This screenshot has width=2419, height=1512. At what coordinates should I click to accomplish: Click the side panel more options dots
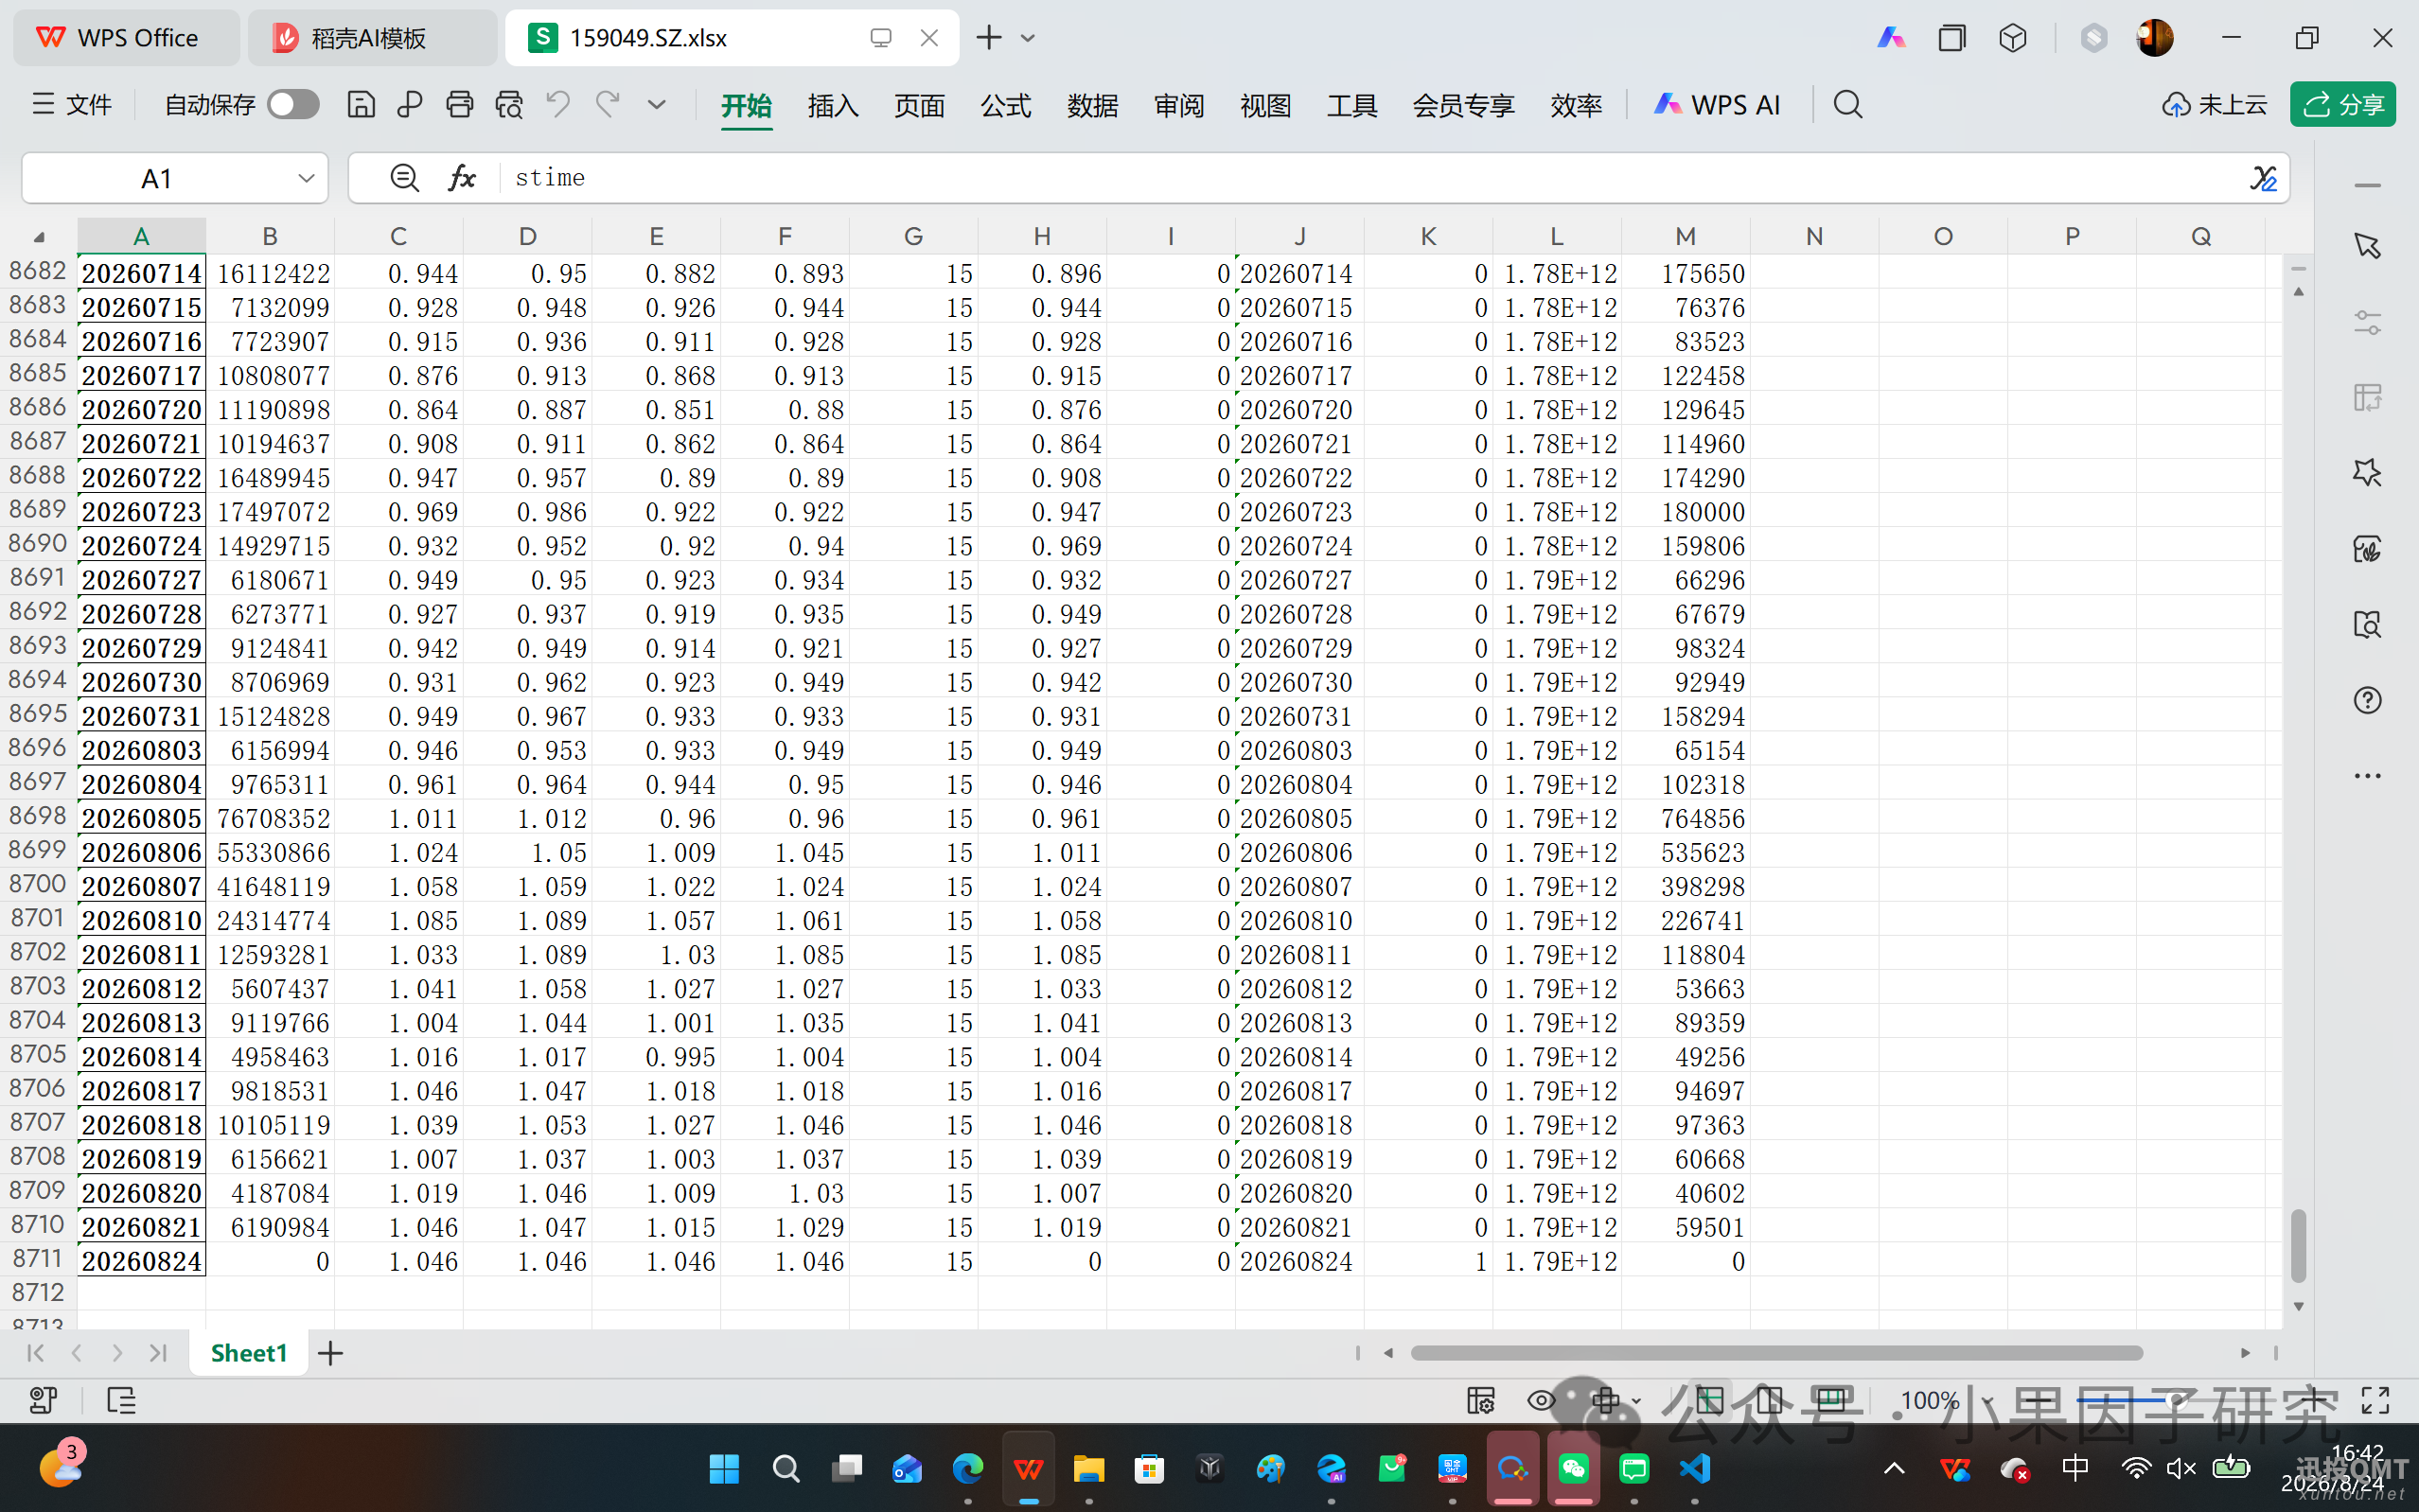tap(2367, 776)
